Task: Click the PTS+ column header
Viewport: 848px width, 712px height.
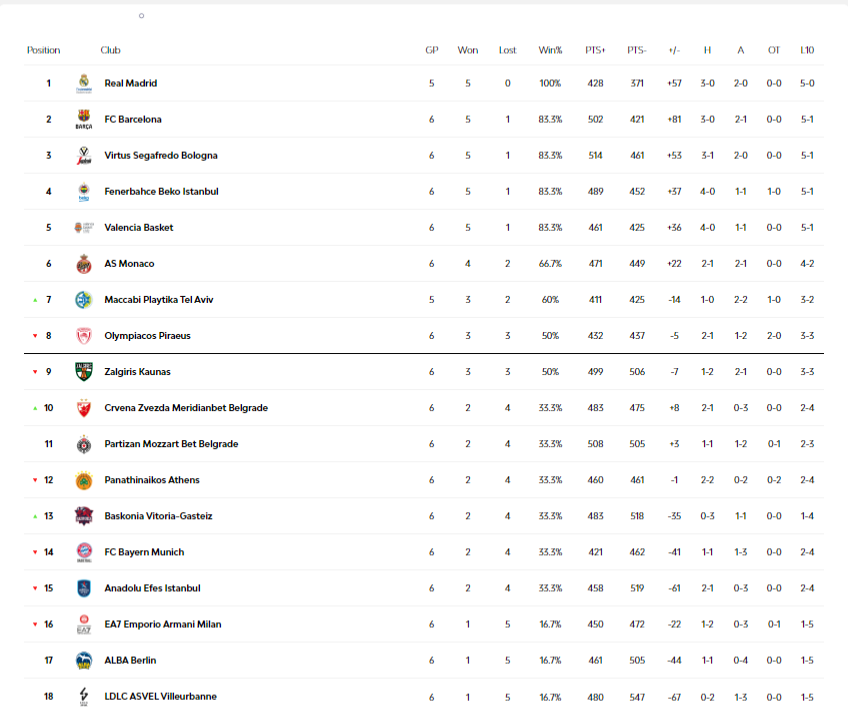Action: click(x=596, y=50)
